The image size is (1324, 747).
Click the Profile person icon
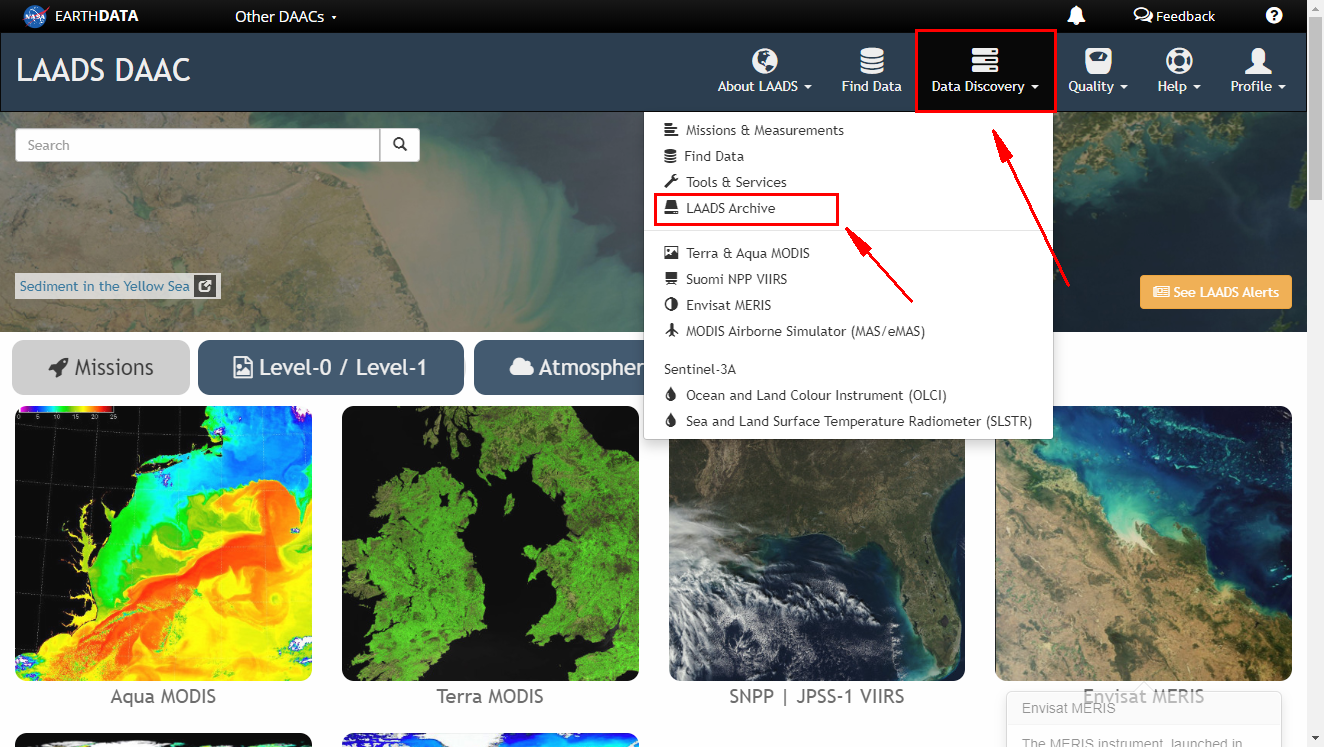click(1258, 61)
